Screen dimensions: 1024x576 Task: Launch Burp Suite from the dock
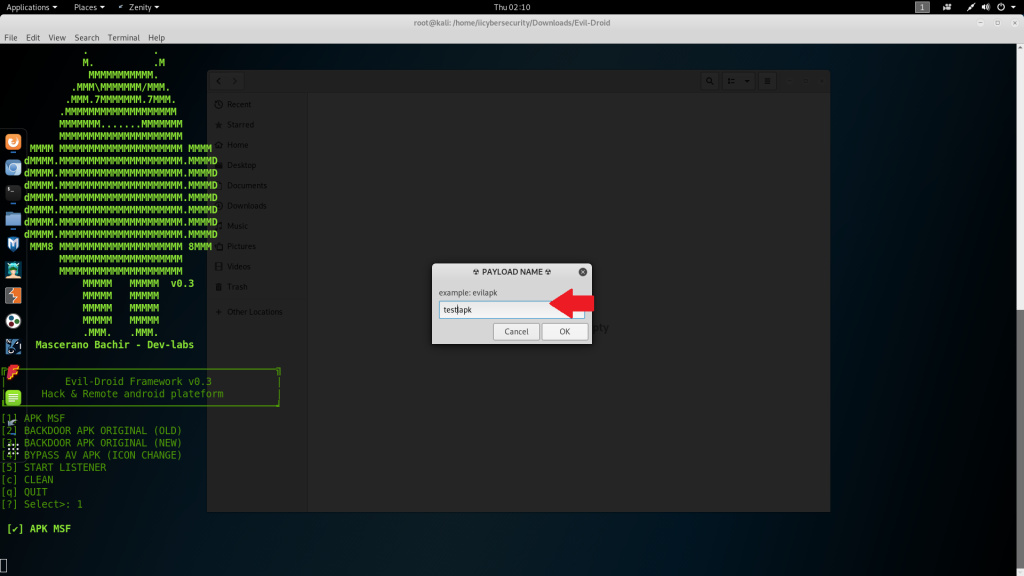13,295
